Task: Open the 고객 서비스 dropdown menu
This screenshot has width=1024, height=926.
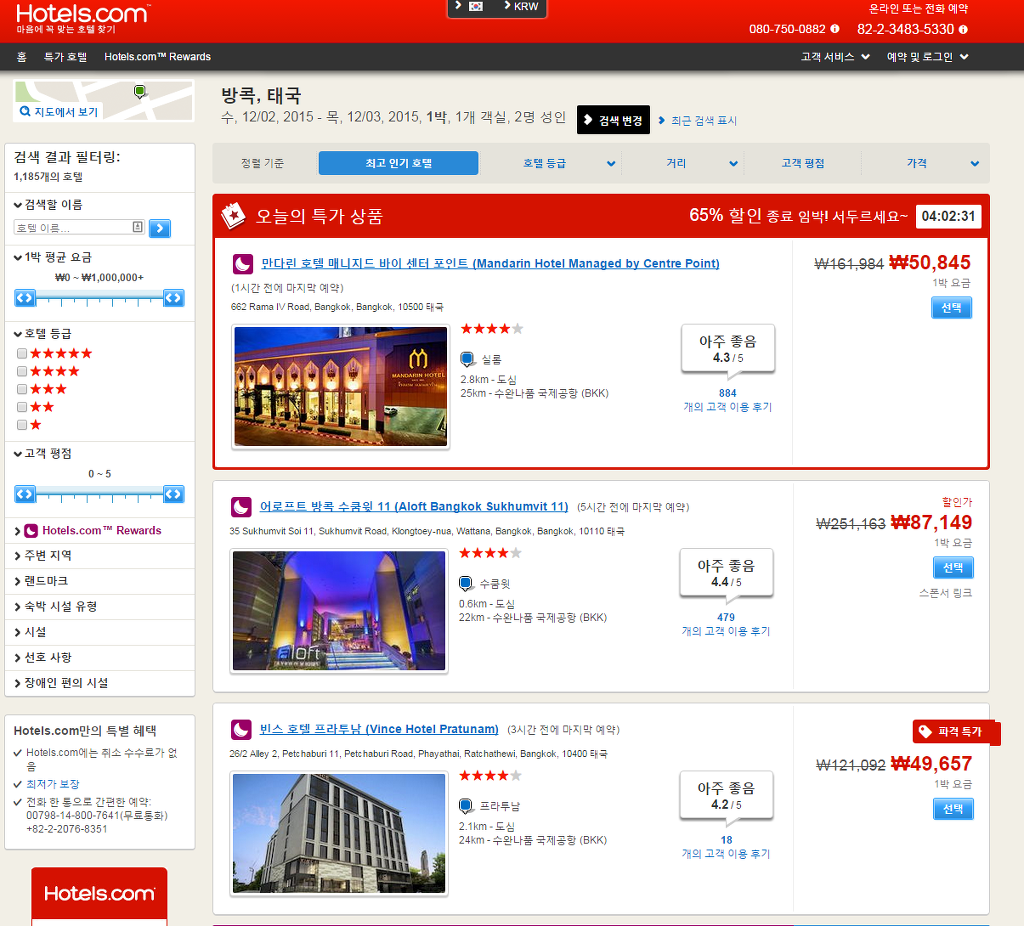Action: coord(835,57)
